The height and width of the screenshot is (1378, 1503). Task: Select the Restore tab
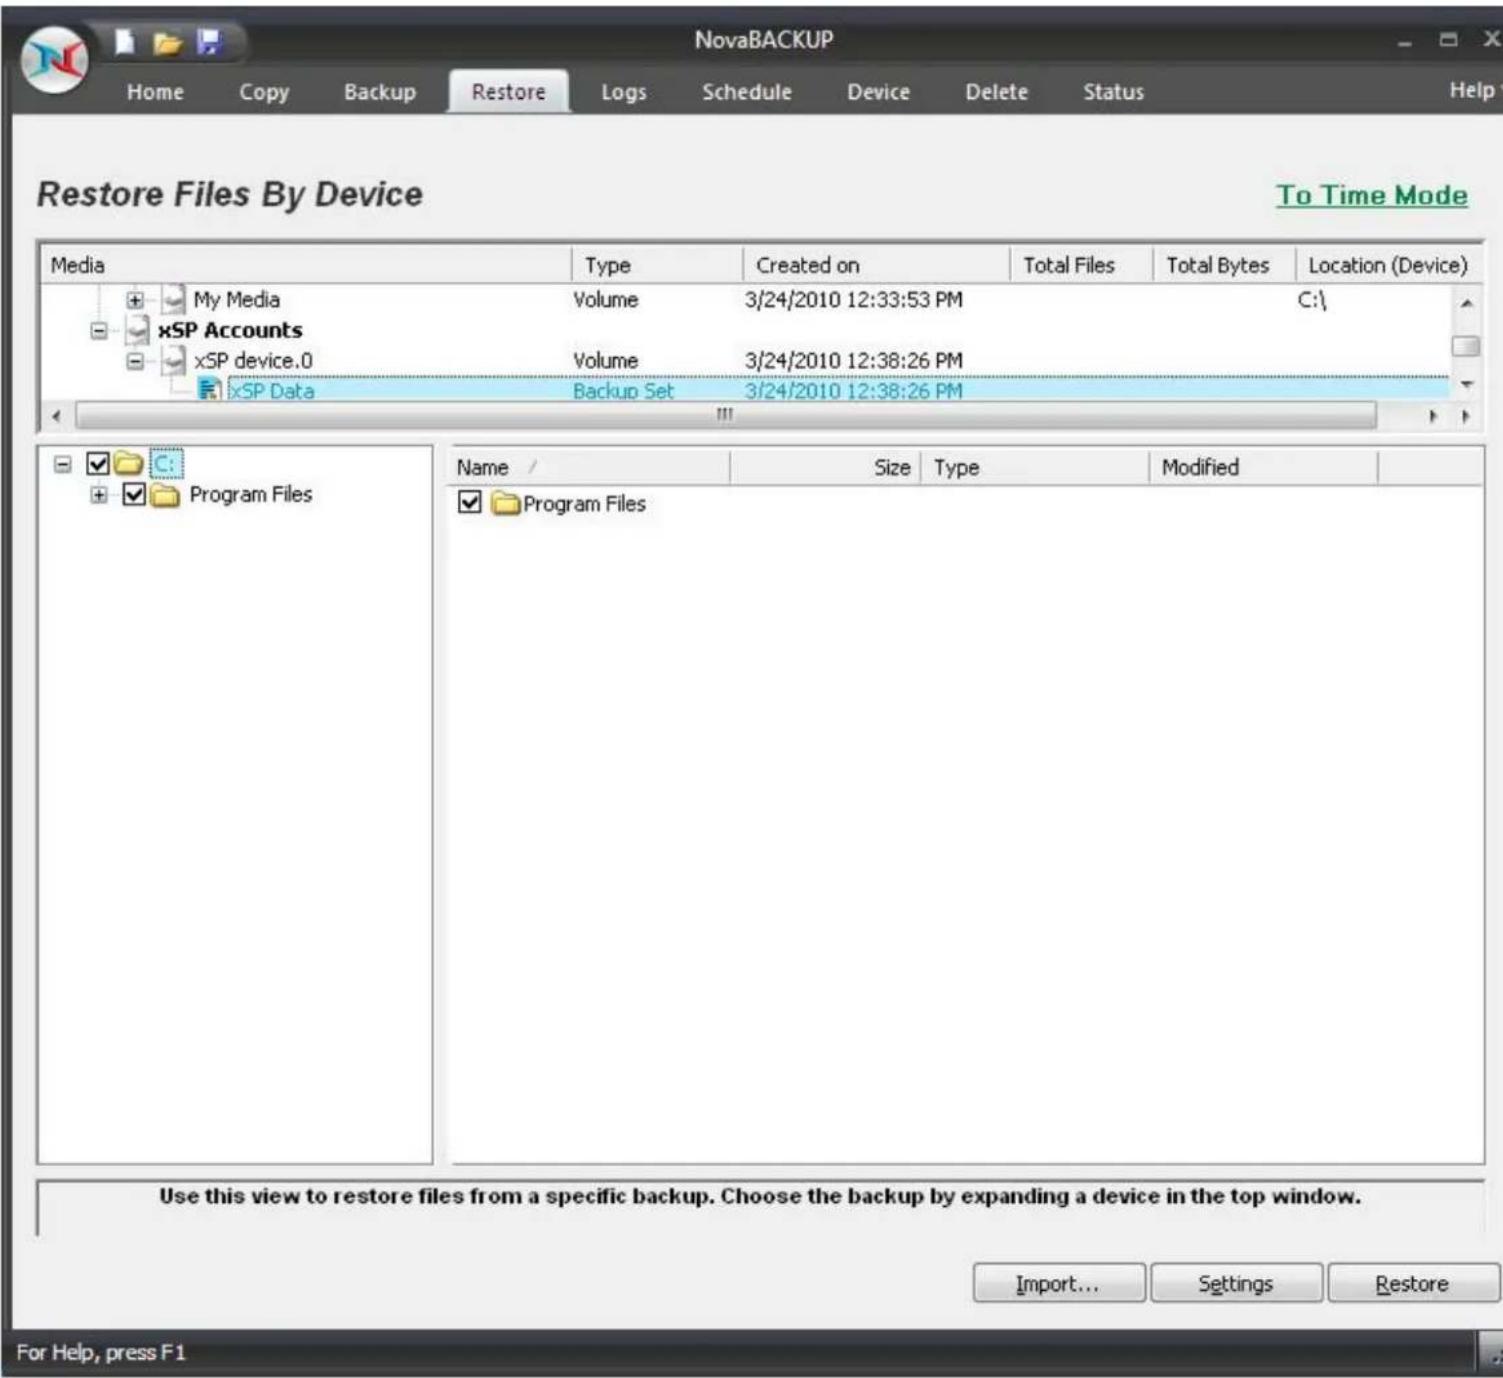[x=508, y=92]
